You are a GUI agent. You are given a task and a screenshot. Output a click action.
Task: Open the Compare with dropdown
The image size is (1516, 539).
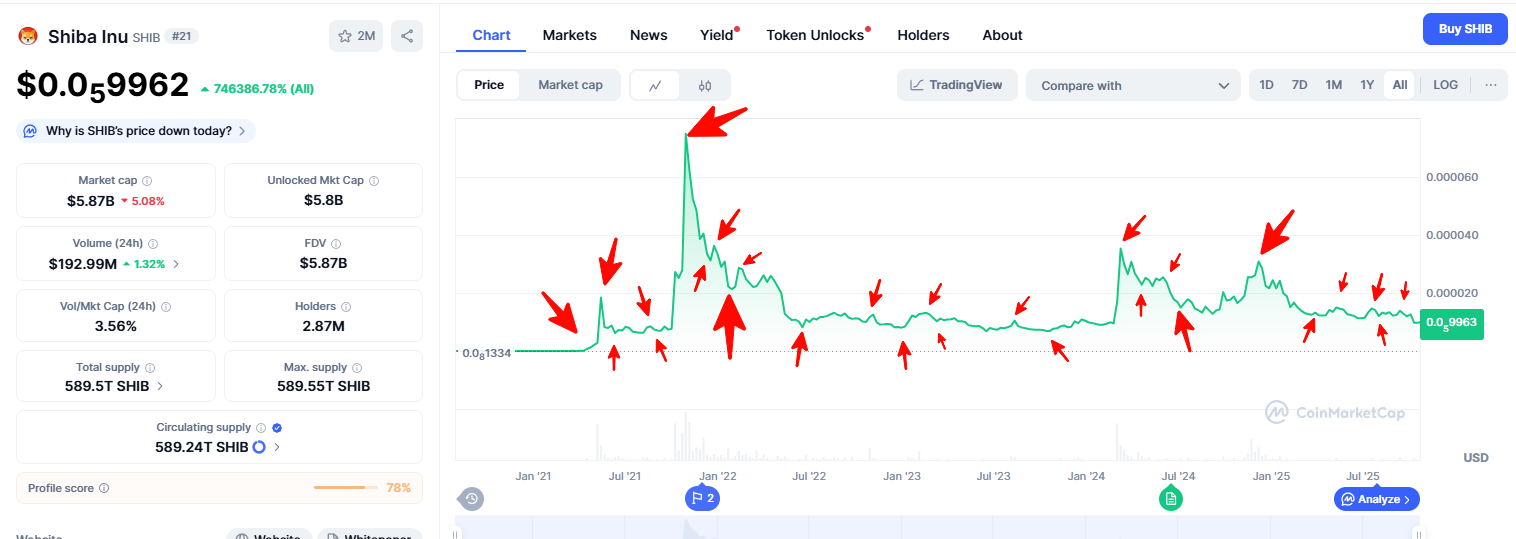[1133, 86]
